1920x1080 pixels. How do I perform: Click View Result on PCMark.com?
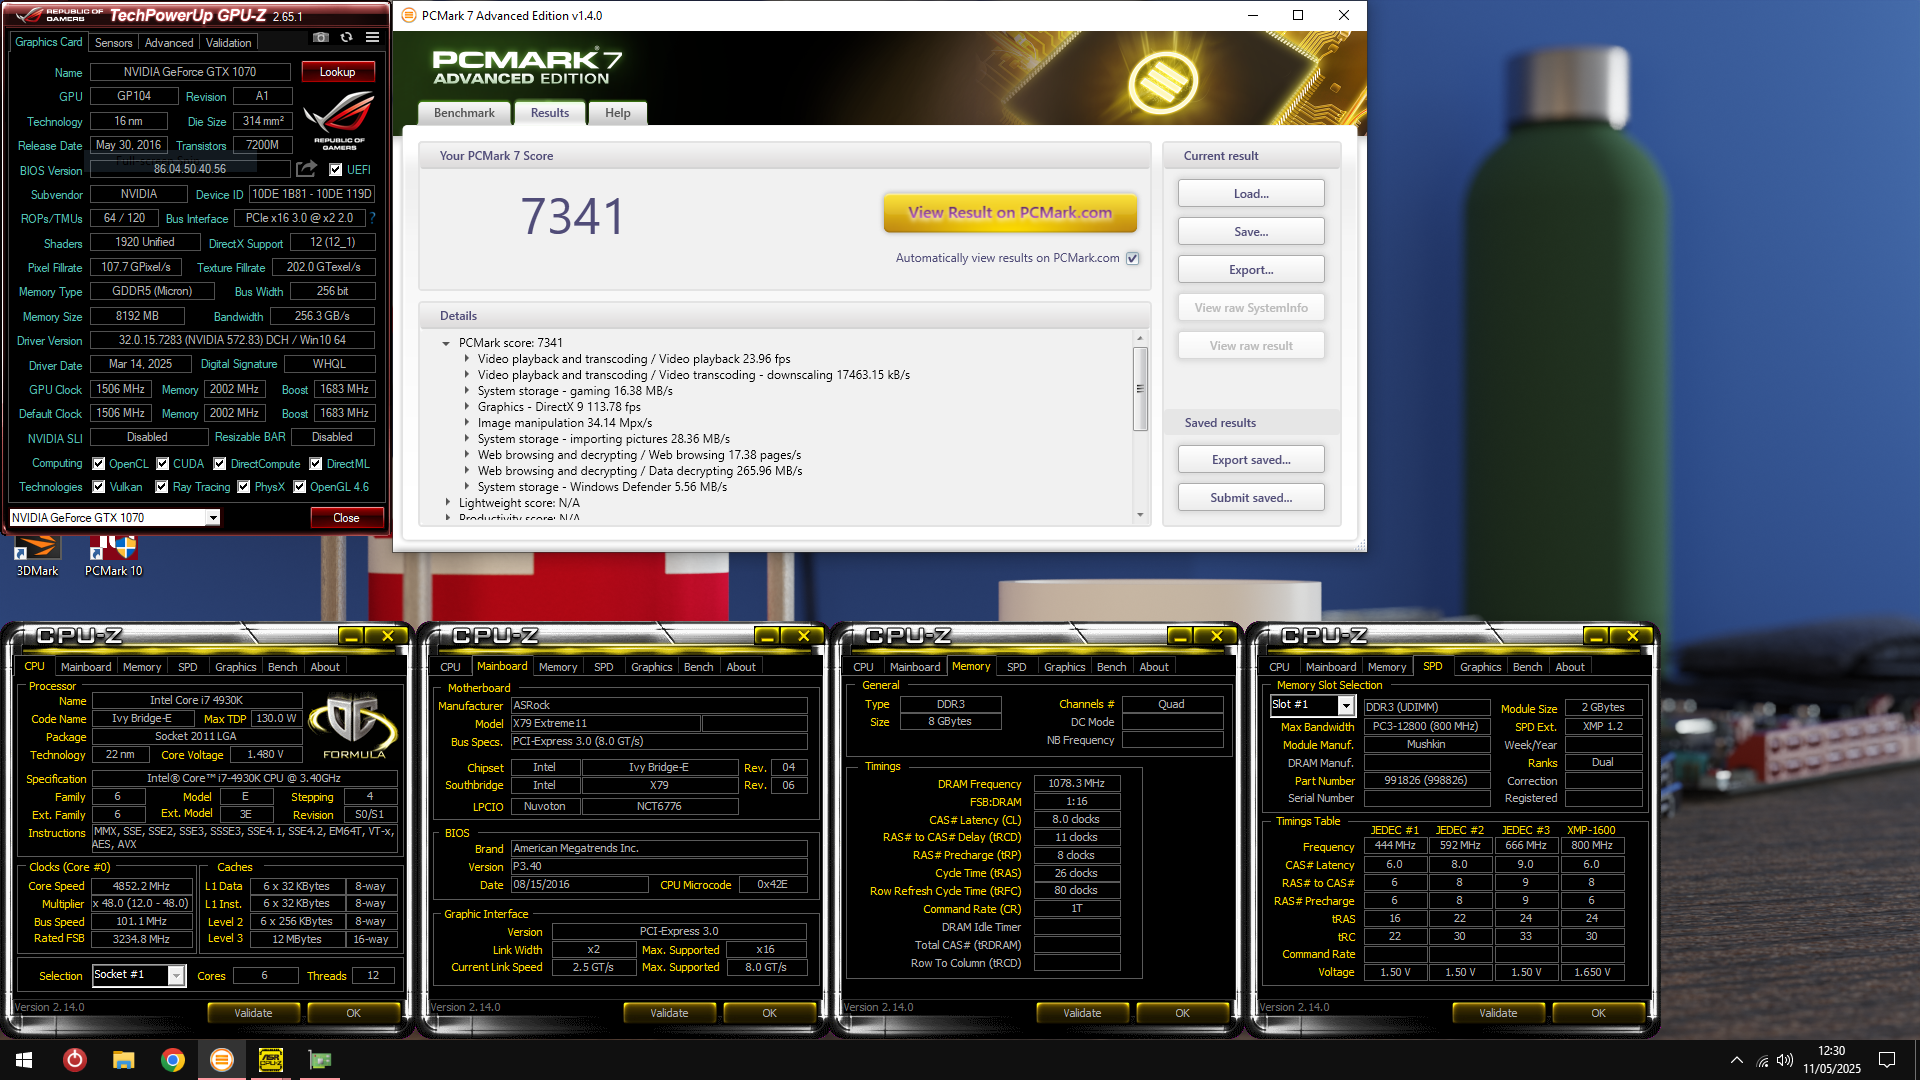pos(1010,212)
